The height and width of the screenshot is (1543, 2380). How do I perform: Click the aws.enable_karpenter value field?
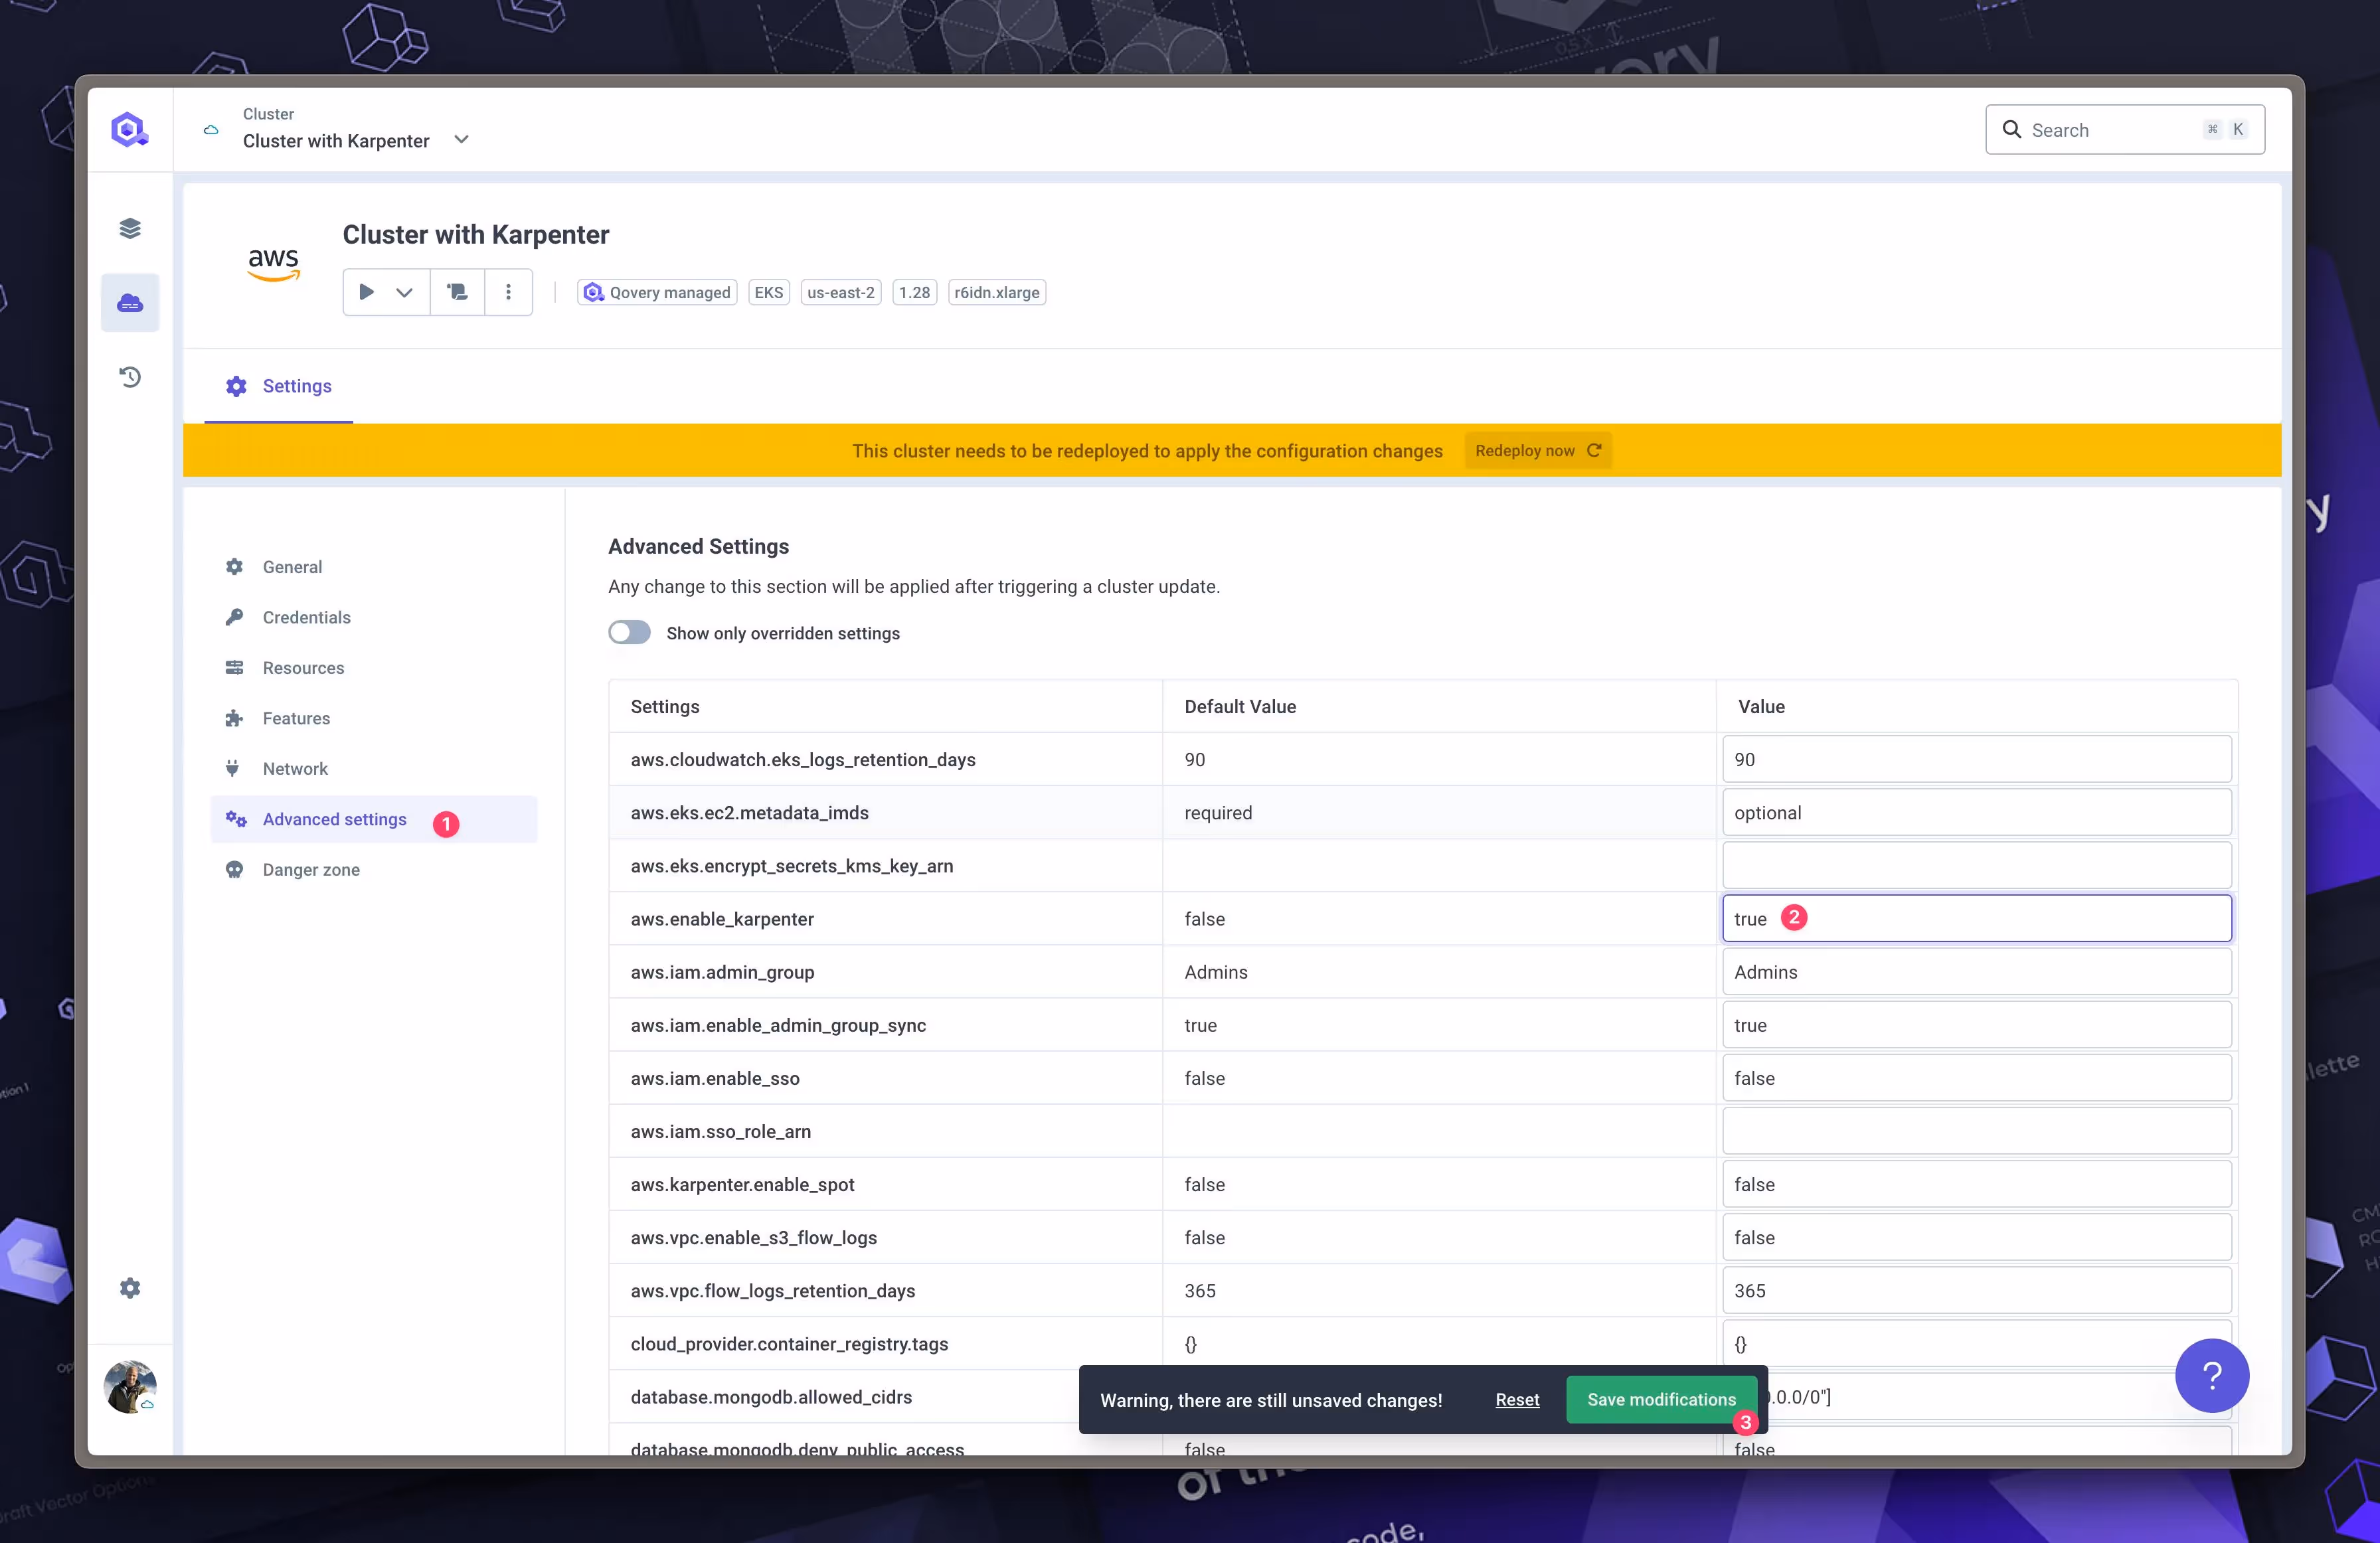pos(1975,918)
